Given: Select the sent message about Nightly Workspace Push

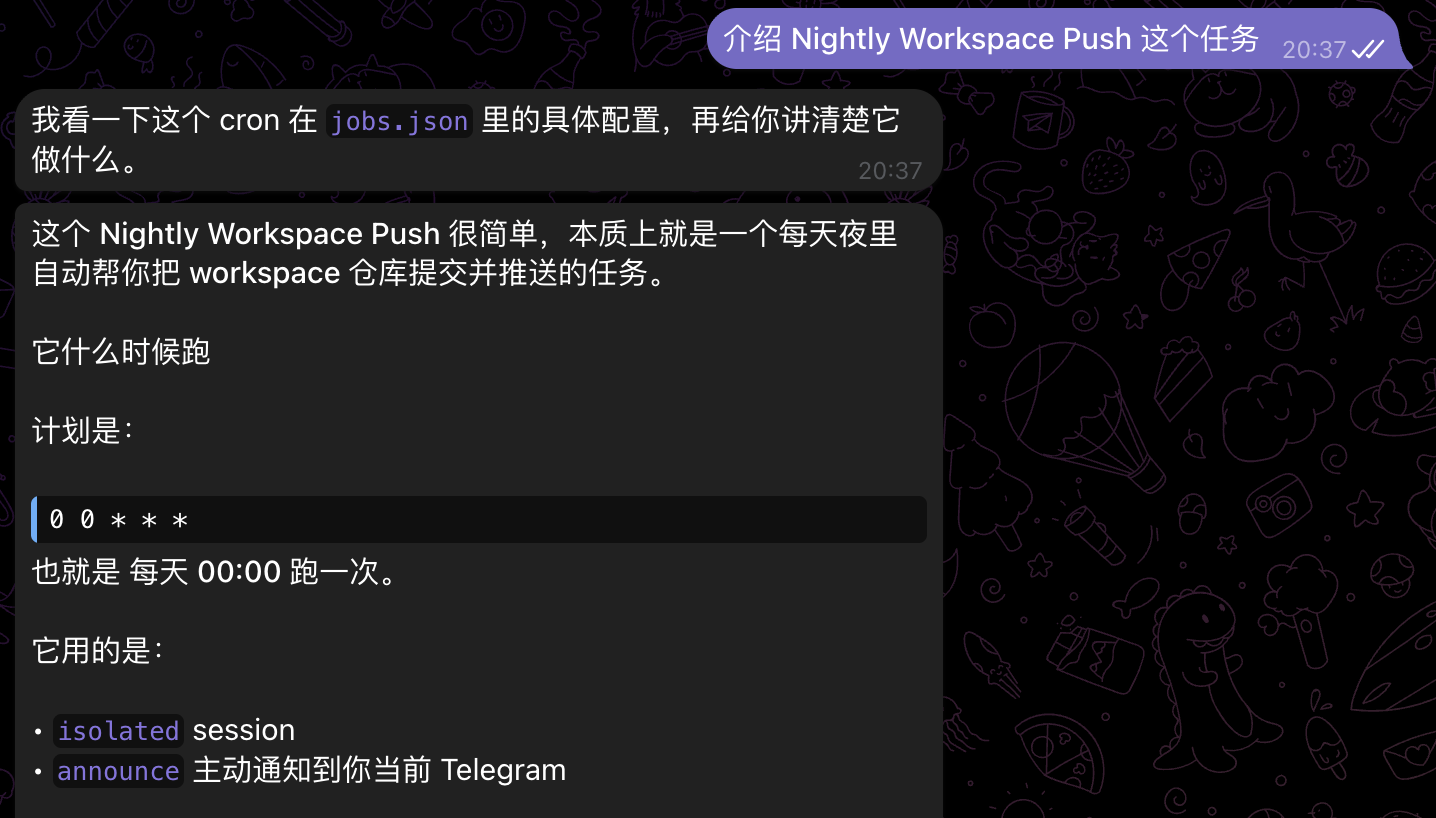Looking at the screenshot, I should pos(1058,39).
